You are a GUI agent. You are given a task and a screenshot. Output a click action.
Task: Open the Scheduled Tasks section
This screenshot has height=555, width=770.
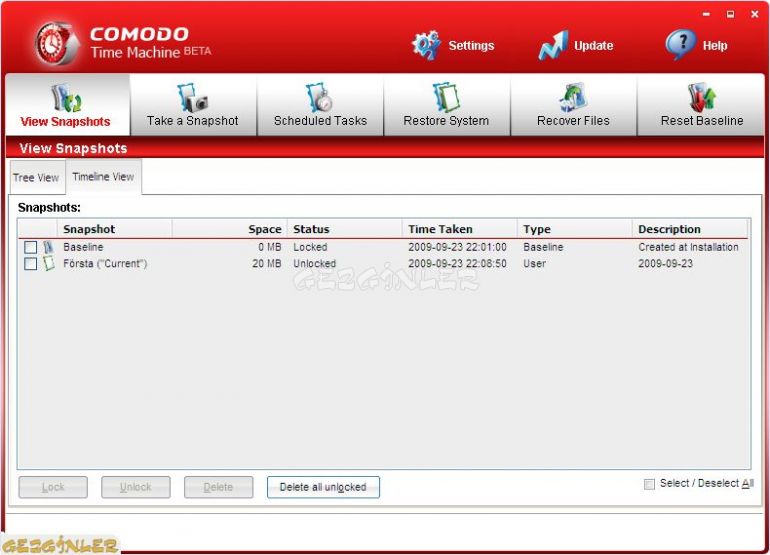point(320,105)
